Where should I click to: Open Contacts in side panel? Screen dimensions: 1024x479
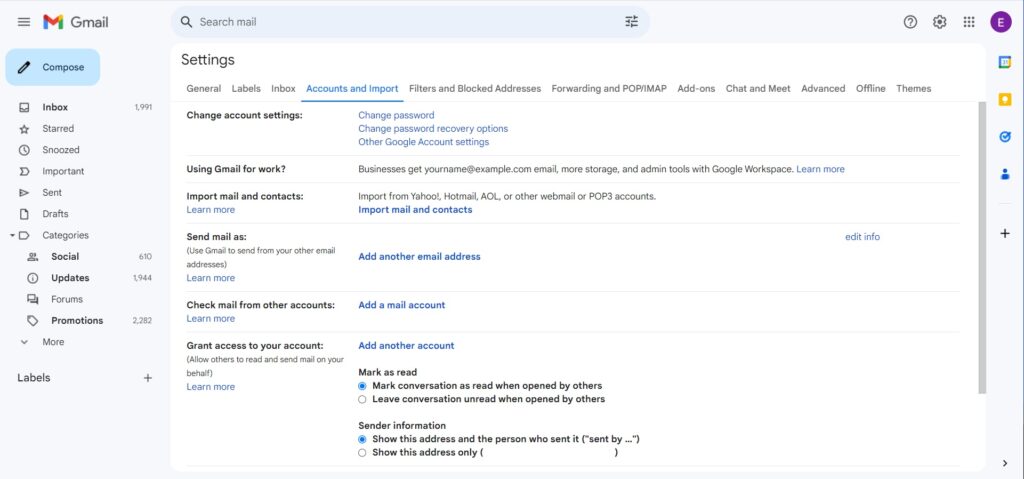tap(1005, 174)
